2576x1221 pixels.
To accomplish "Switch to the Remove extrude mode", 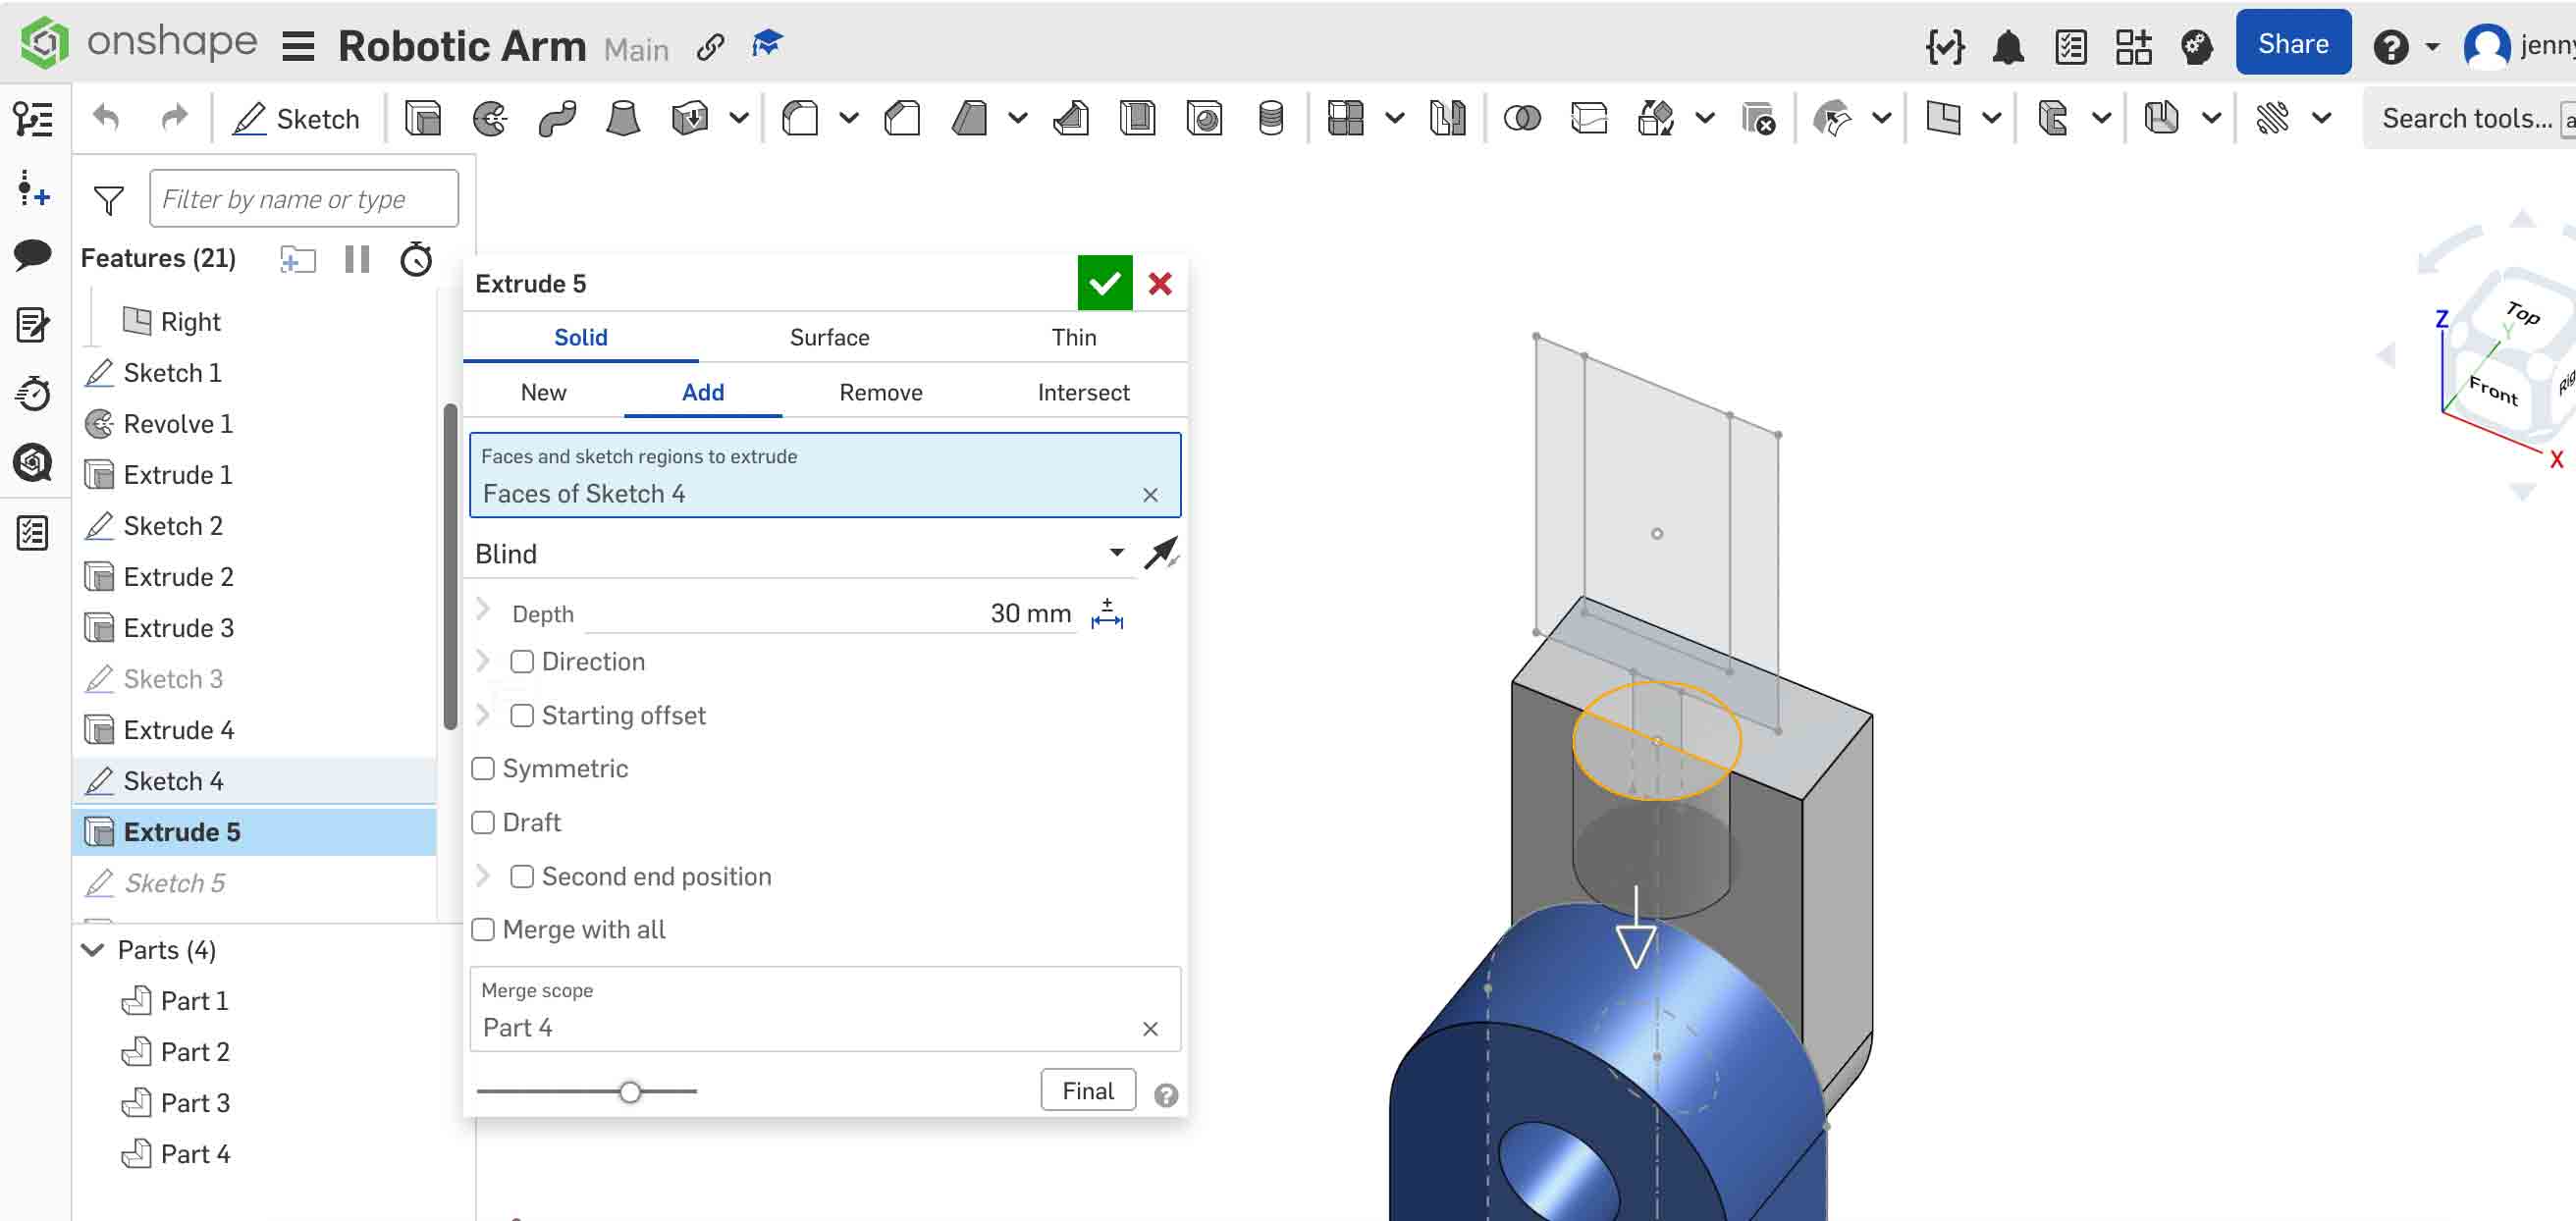I will [x=880, y=392].
